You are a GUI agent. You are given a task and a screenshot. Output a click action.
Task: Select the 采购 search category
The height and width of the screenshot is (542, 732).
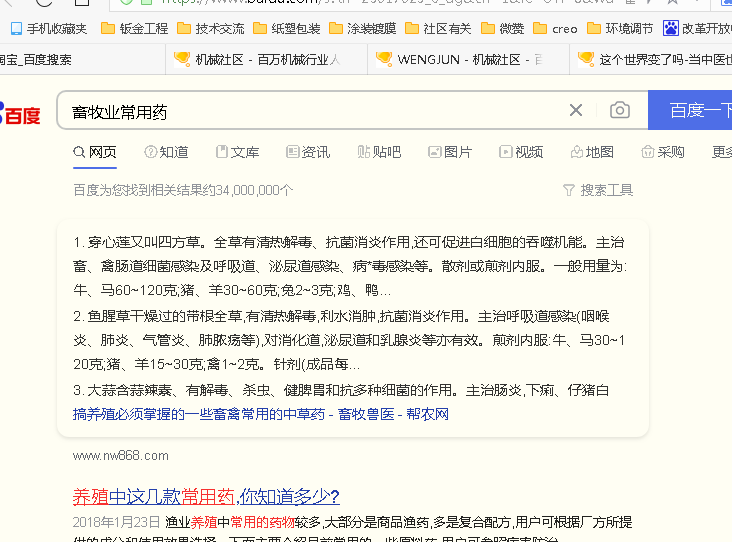(663, 152)
